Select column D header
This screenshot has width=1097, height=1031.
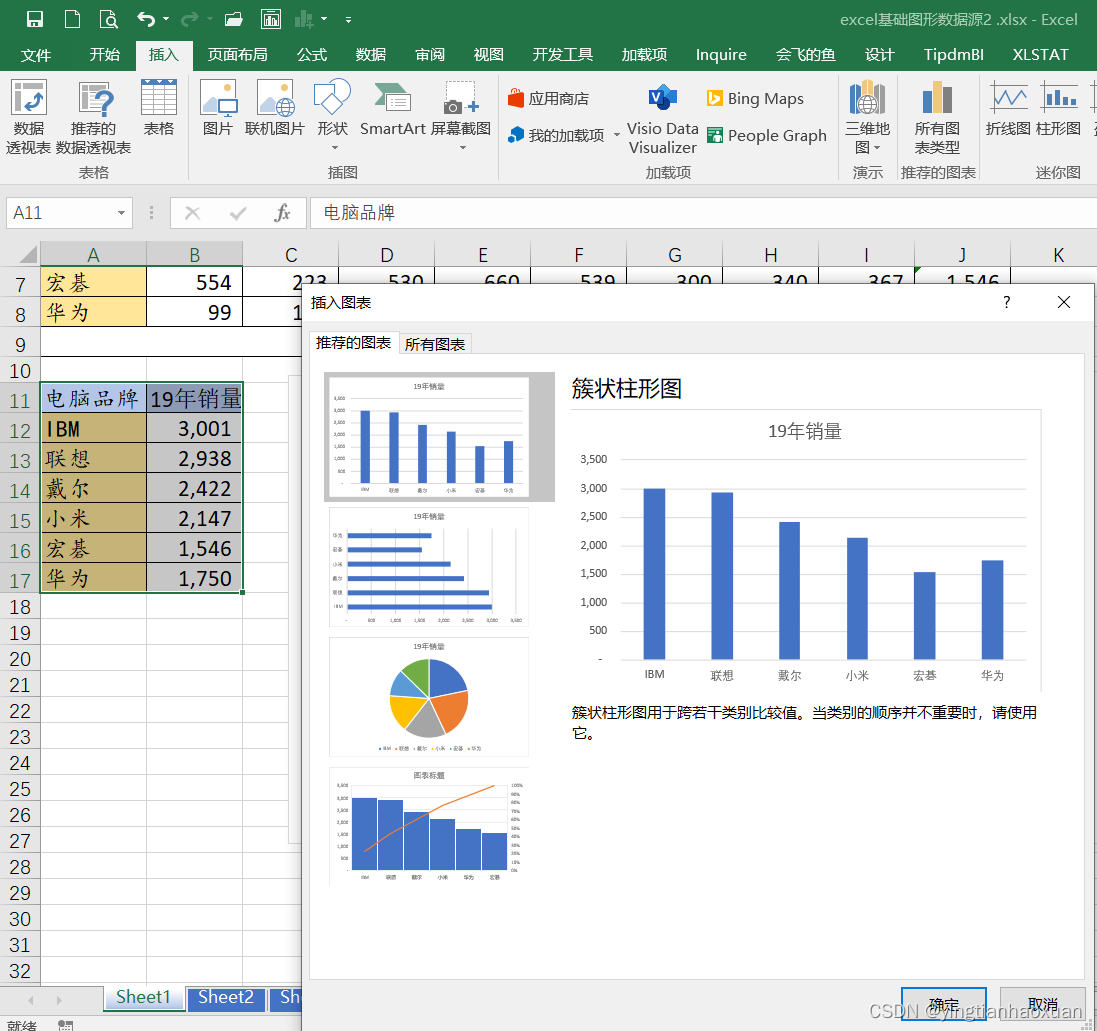(386, 255)
